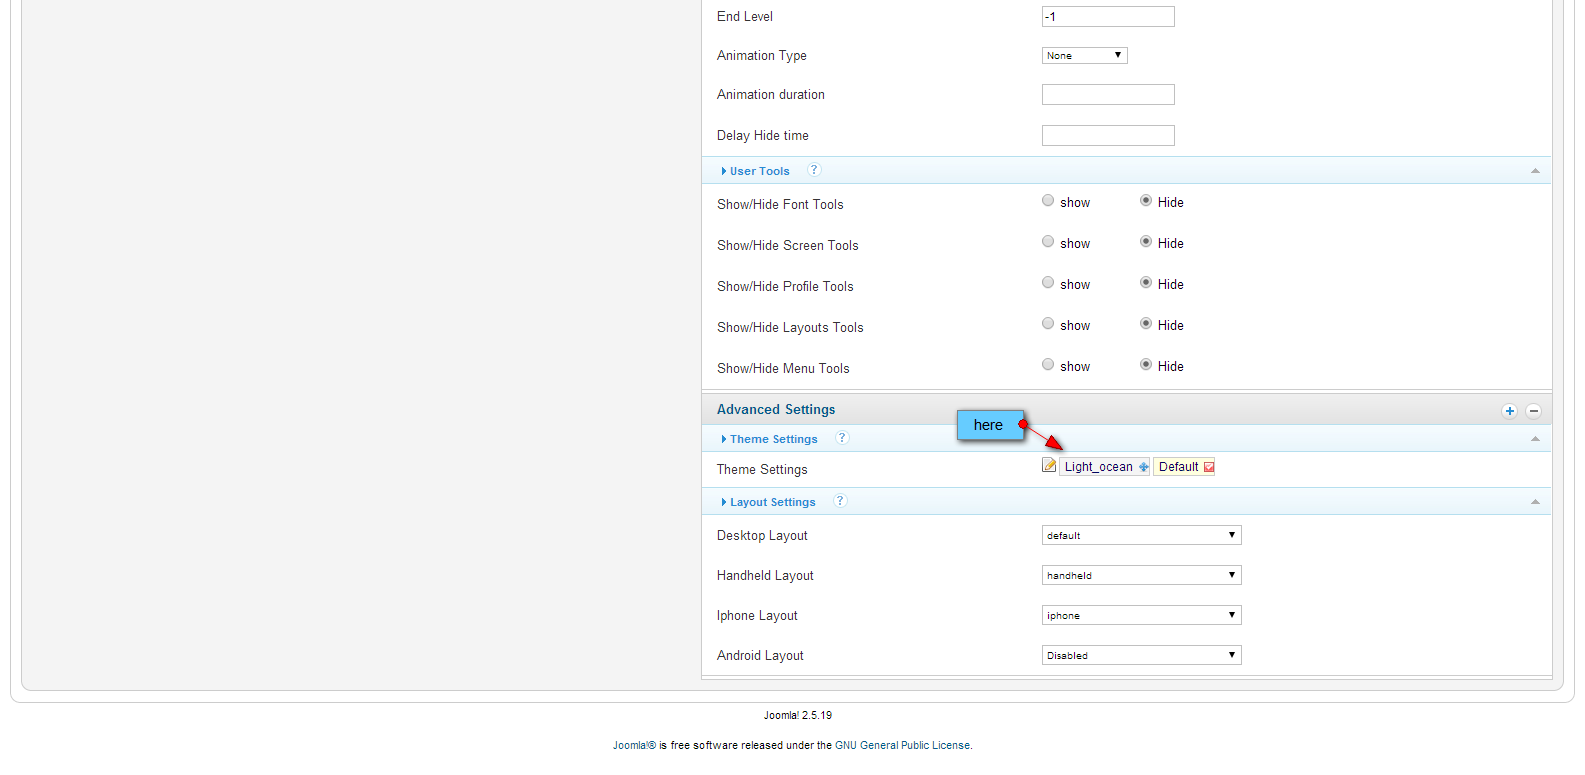Click the Animation duration label

tap(771, 95)
